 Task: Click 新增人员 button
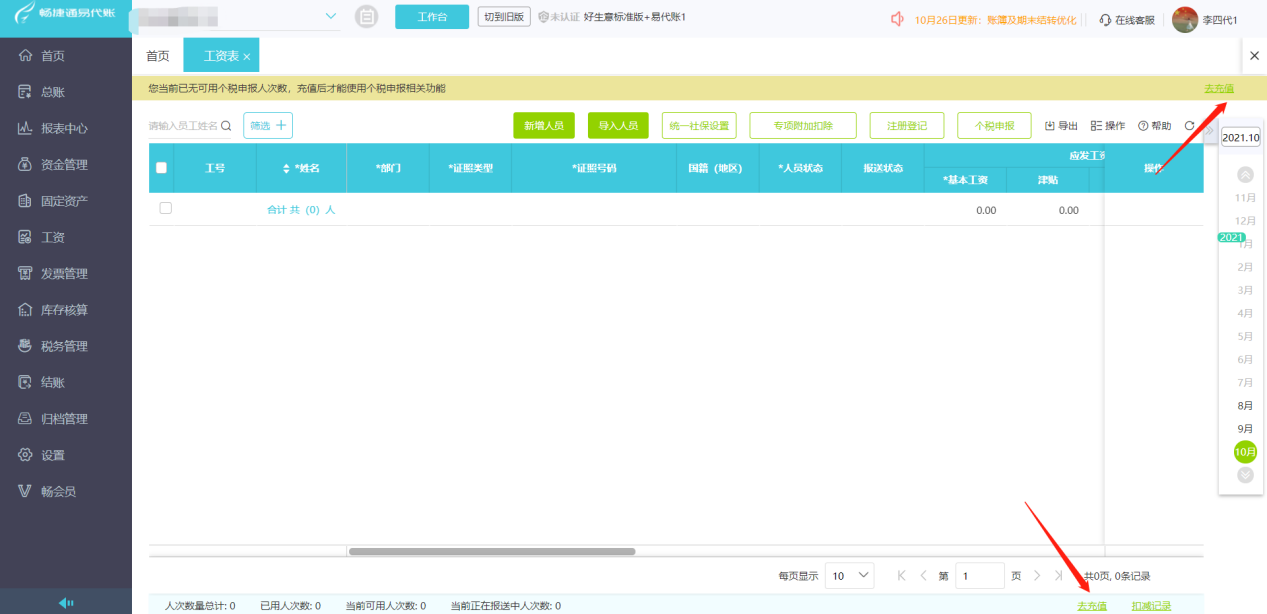tap(544, 125)
